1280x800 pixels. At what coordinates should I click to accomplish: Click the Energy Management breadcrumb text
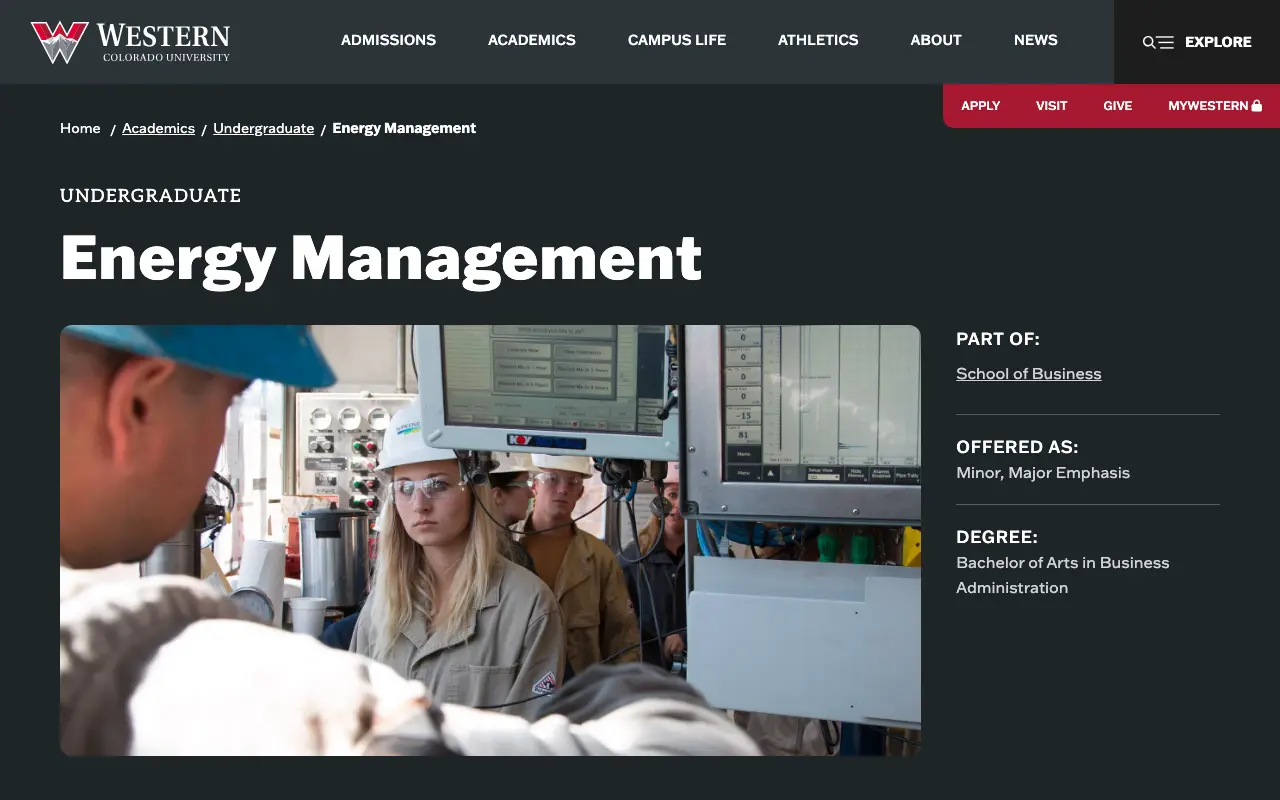tap(404, 128)
